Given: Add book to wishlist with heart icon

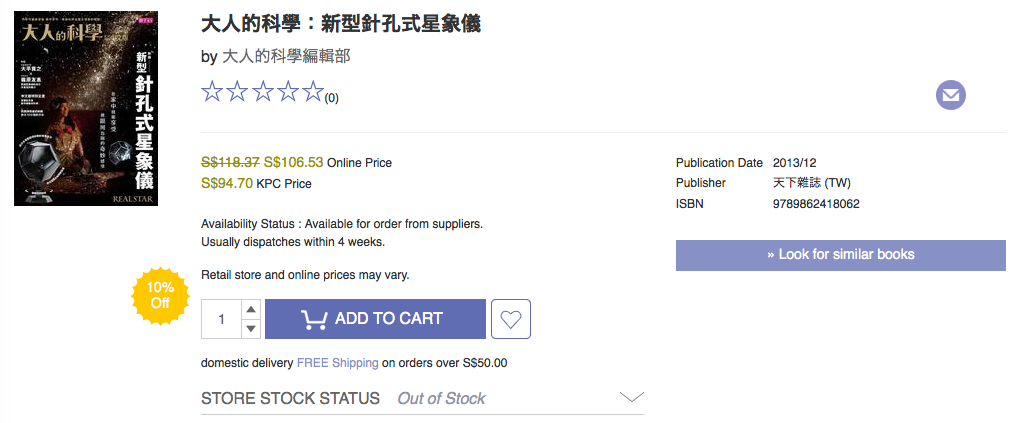Looking at the screenshot, I should click(511, 319).
